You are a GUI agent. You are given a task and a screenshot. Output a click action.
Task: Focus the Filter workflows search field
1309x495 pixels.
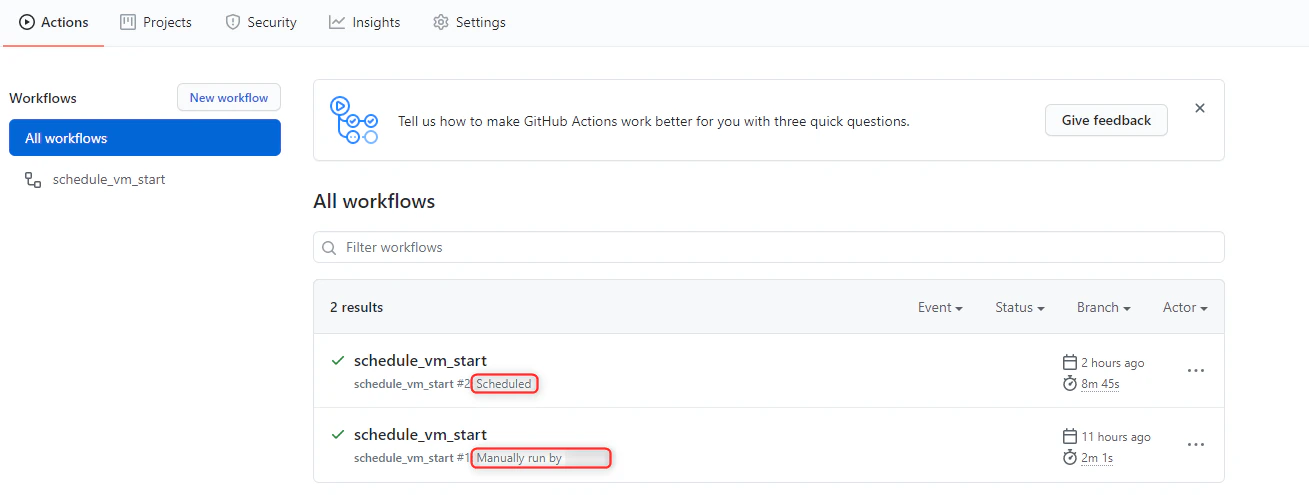pos(768,247)
